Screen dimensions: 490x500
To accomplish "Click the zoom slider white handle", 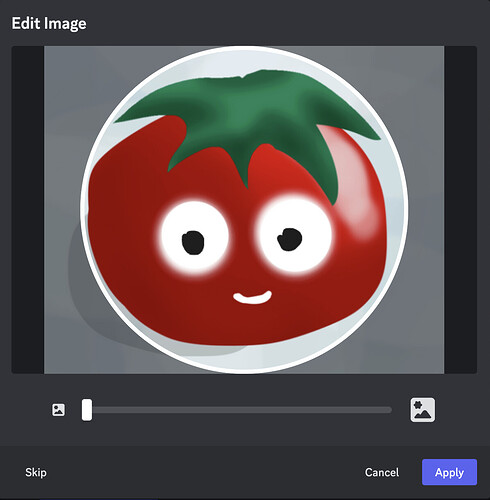I will coord(87,410).
